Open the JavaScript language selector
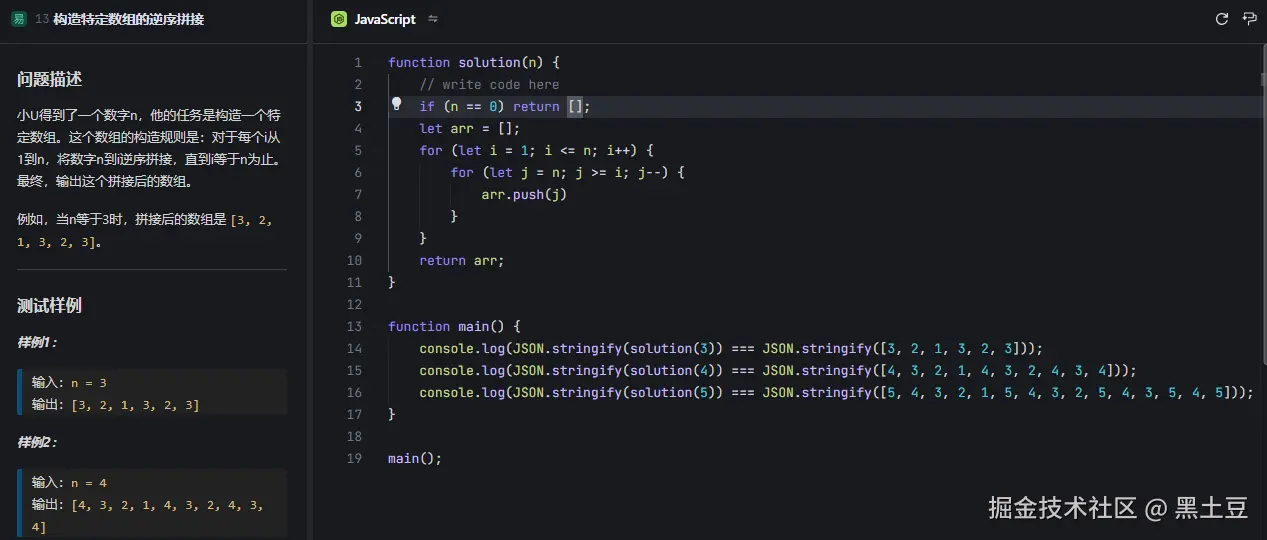The image size is (1267, 540). point(385,19)
